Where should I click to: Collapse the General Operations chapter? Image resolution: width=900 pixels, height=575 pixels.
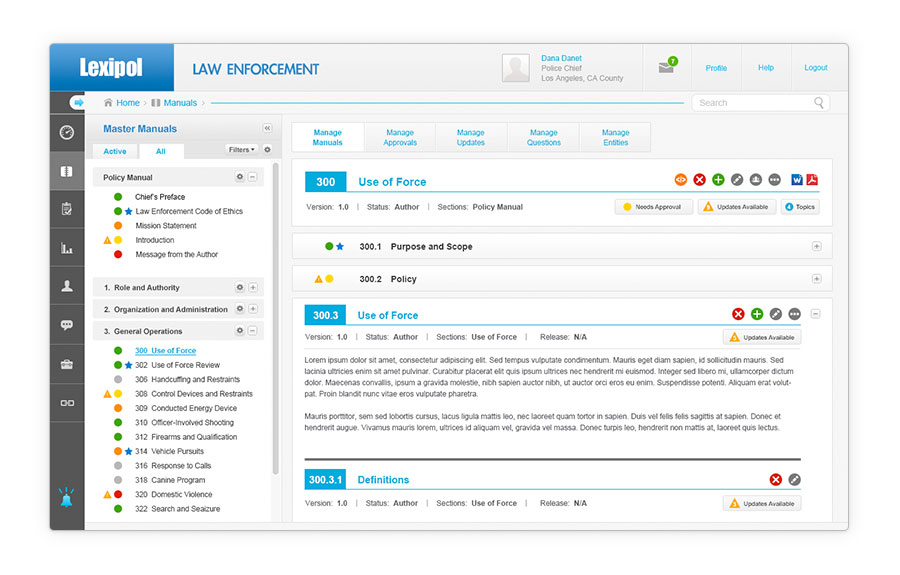click(253, 331)
